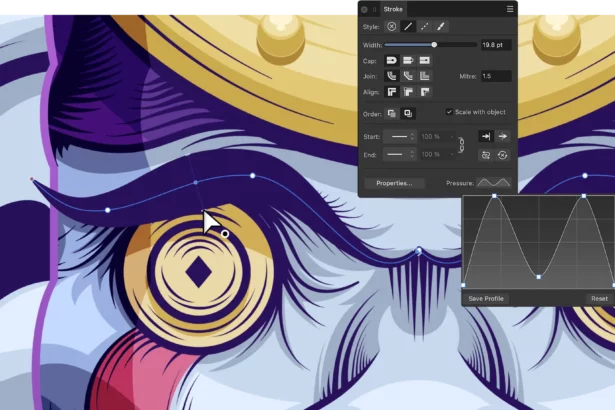Open the End arrowhead style dropdown
Screen dimensions: 615x410
pyautogui.click(x=400, y=155)
